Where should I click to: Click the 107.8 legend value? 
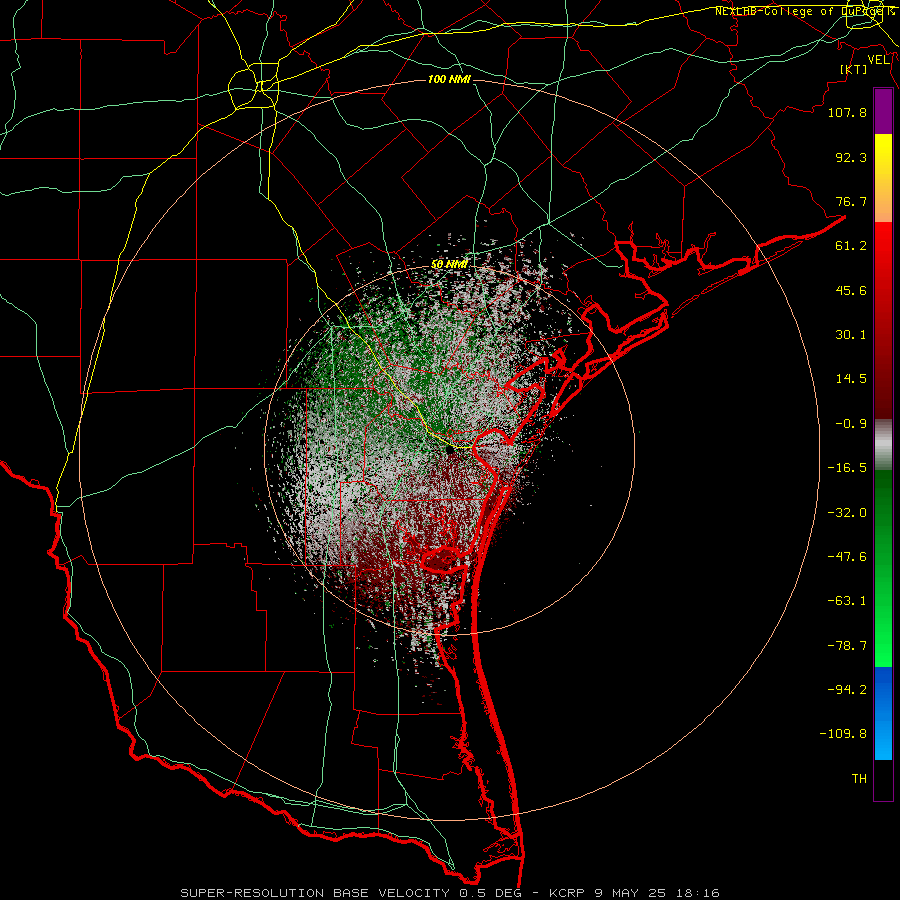click(847, 112)
